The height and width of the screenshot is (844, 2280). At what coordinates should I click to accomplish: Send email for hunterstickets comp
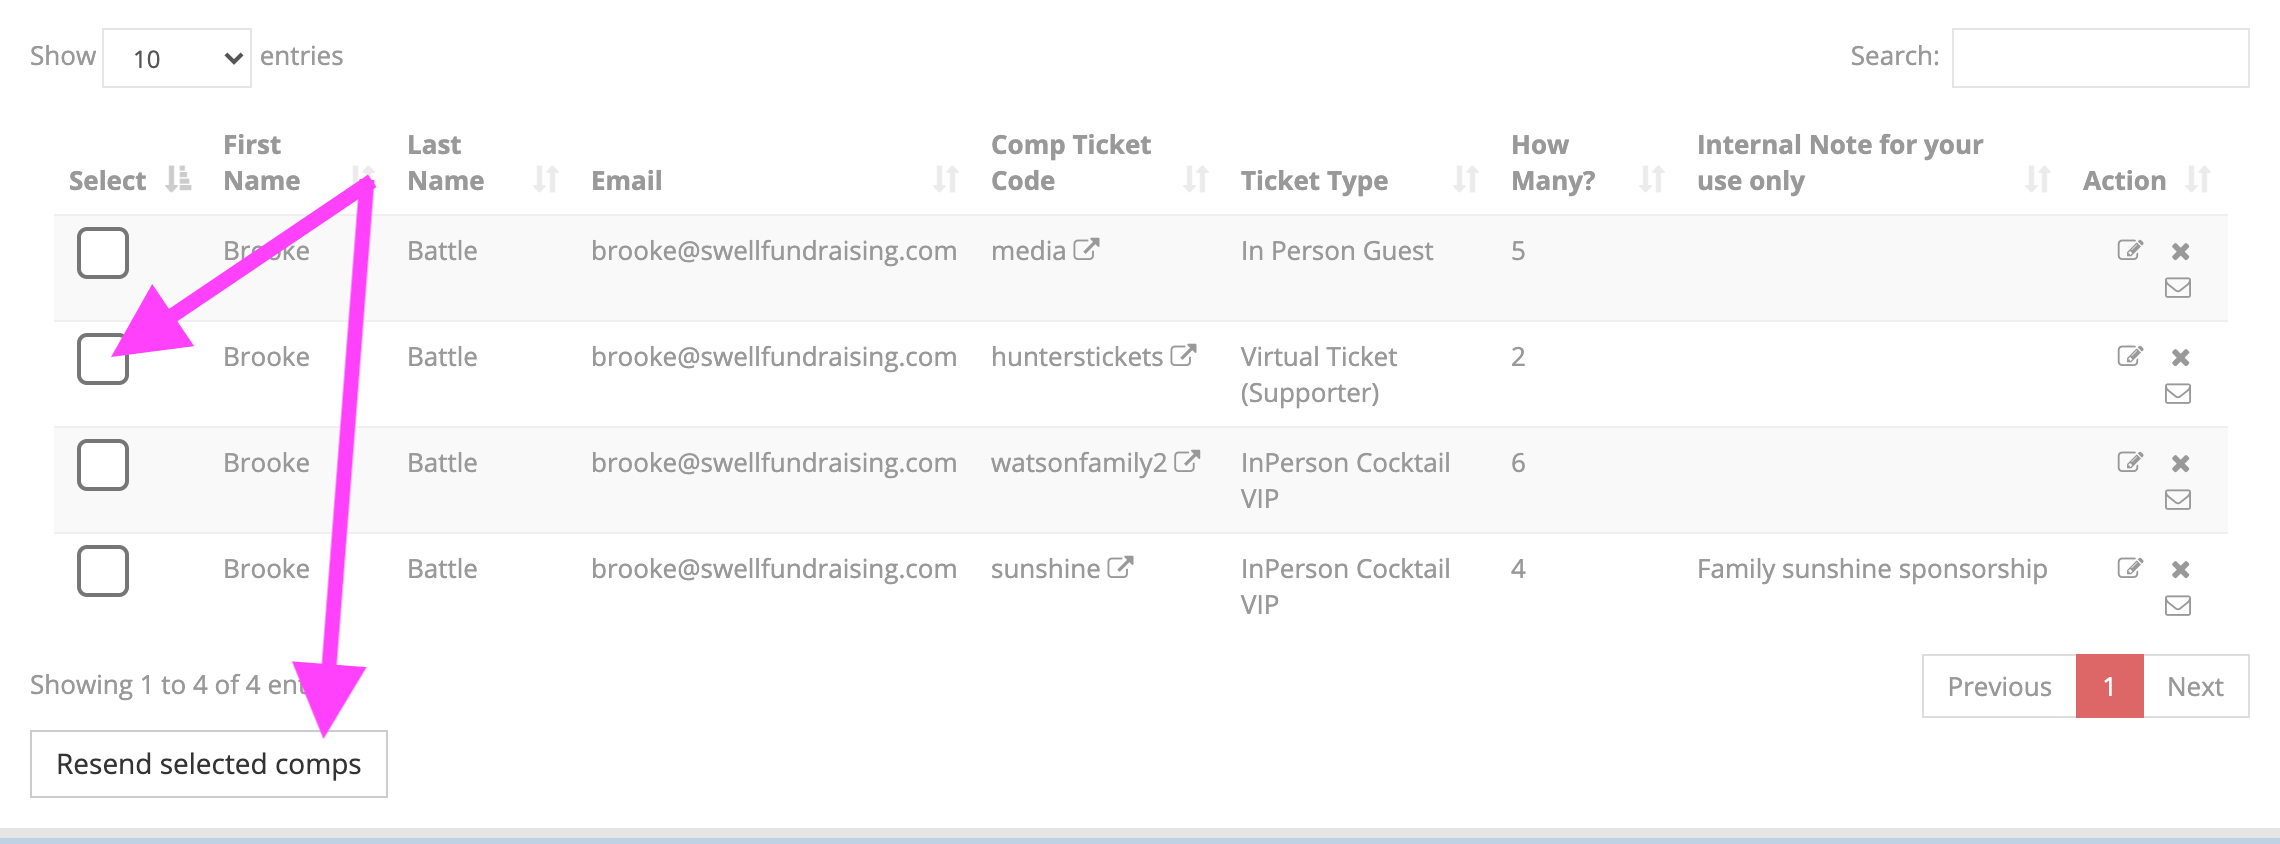coord(2177,394)
